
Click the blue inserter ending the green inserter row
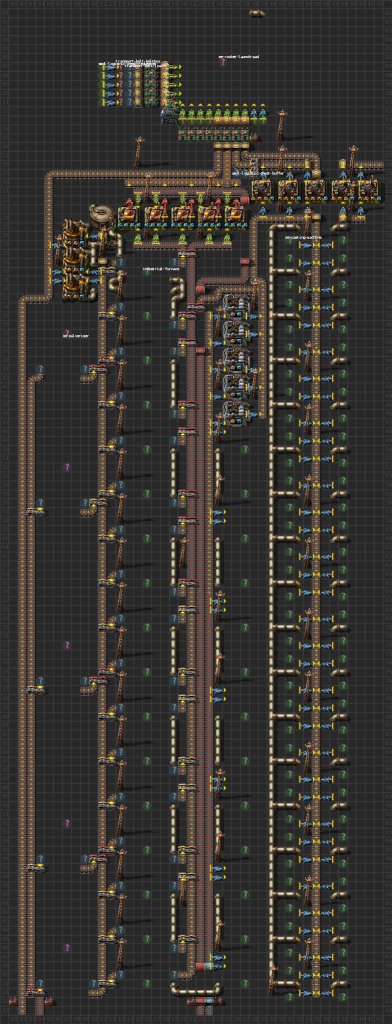click(x=262, y=114)
